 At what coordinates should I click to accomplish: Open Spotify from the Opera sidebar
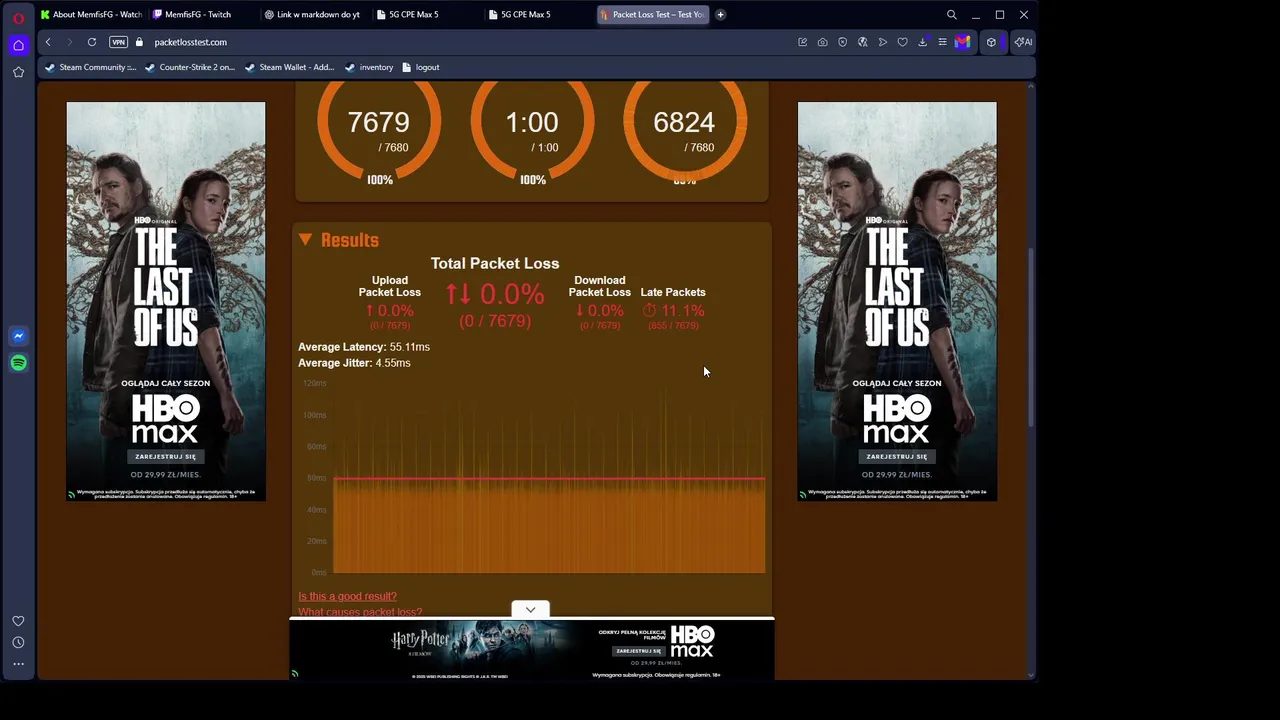coord(18,363)
